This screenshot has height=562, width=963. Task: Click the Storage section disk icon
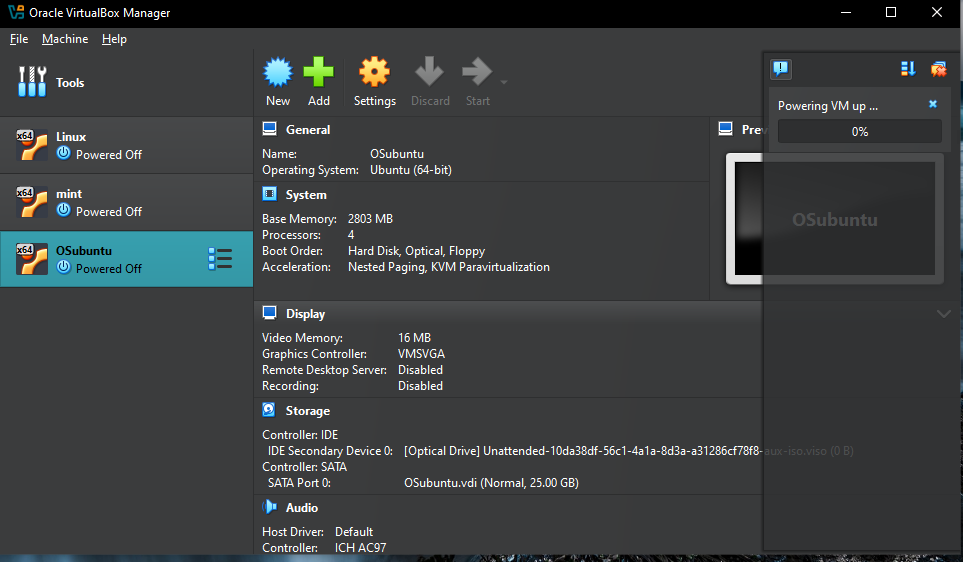[x=269, y=411]
